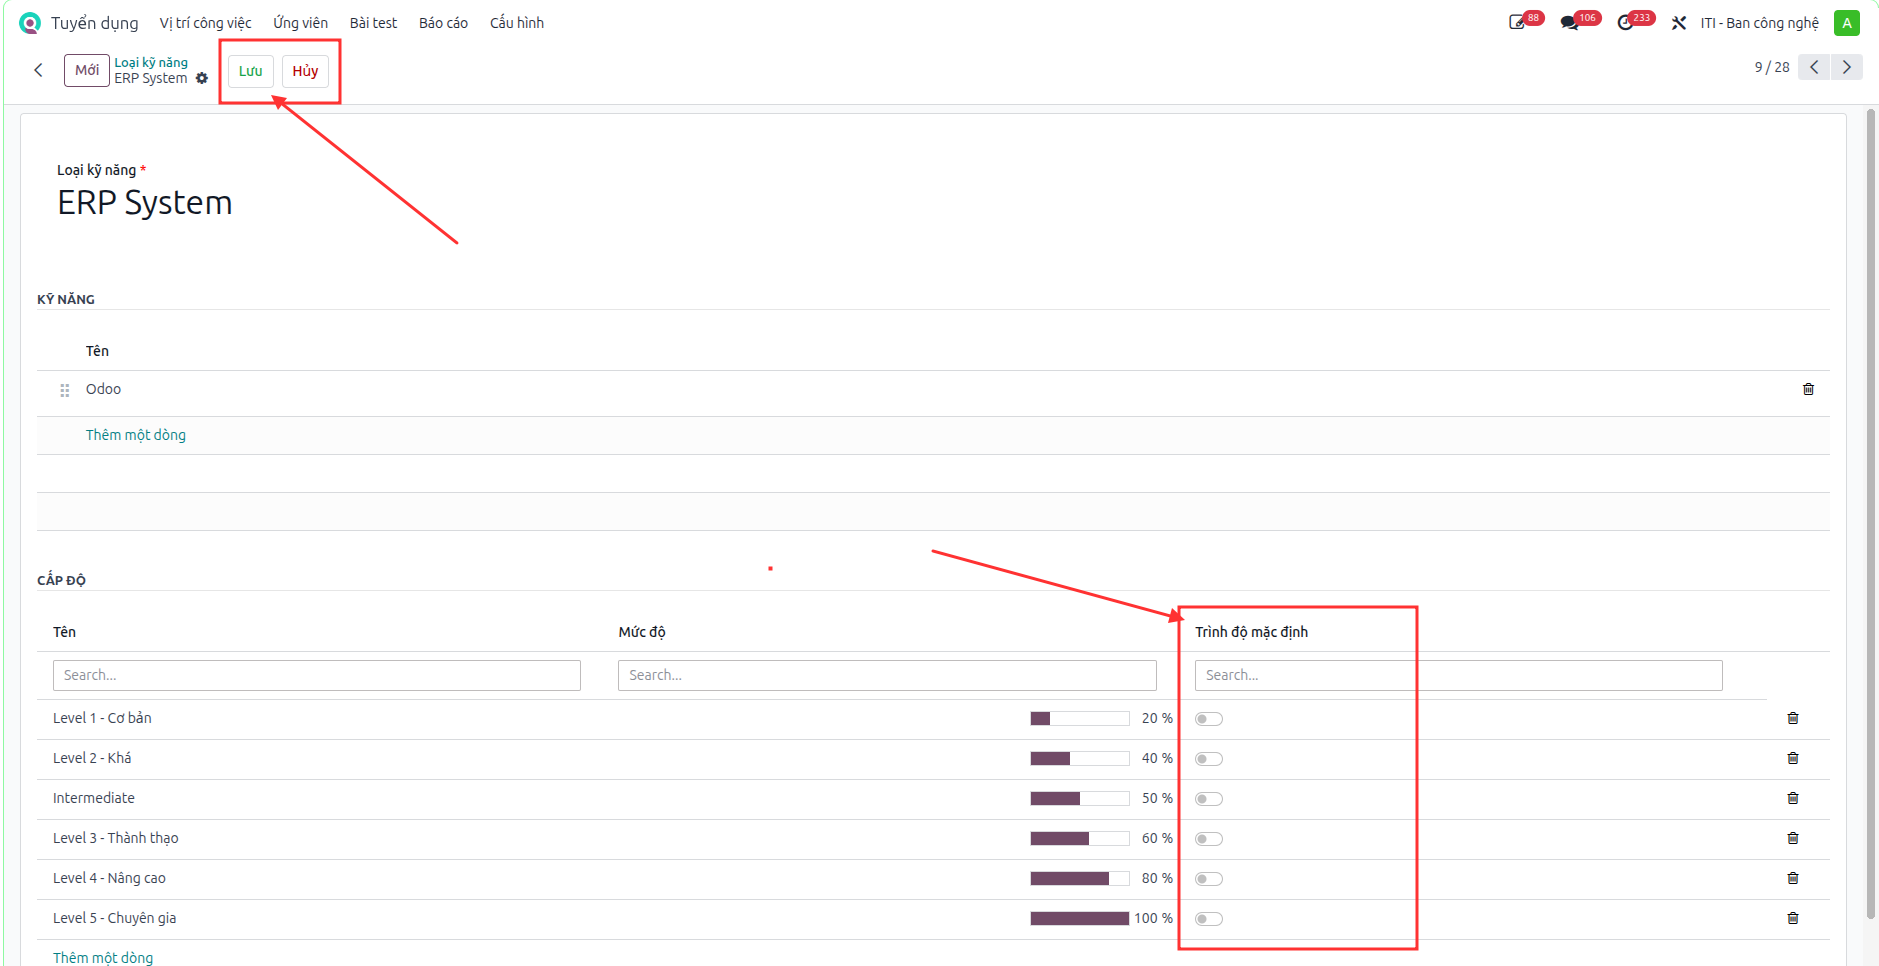Toggle default level for Level 3 - Thành thạo
Viewport: 1879px width, 966px height.
[1209, 839]
